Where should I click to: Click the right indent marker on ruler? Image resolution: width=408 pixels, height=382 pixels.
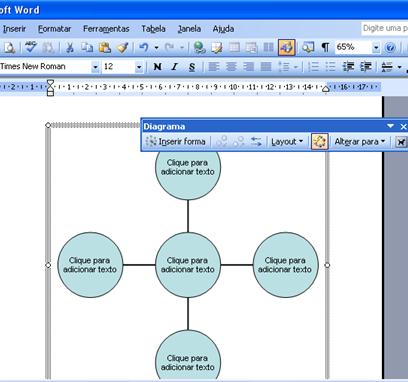pos(326,89)
